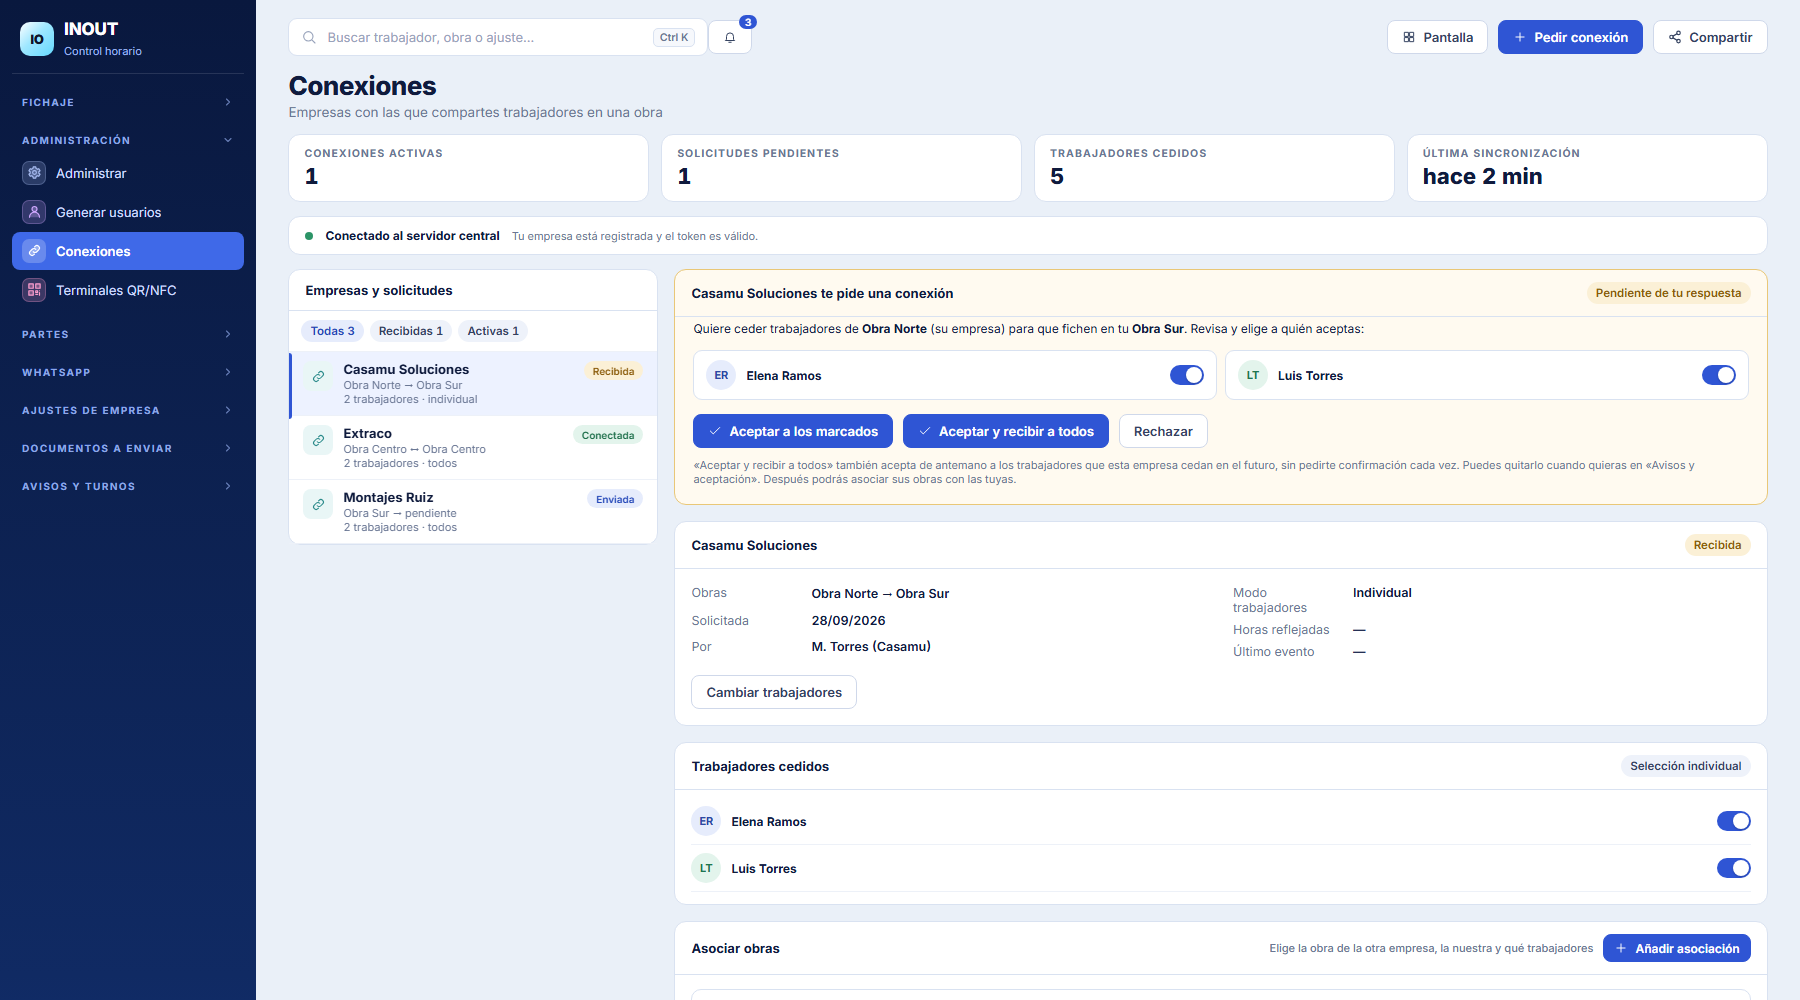Click Aceptar y recibir a todos
The image size is (1800, 1000).
1005,431
